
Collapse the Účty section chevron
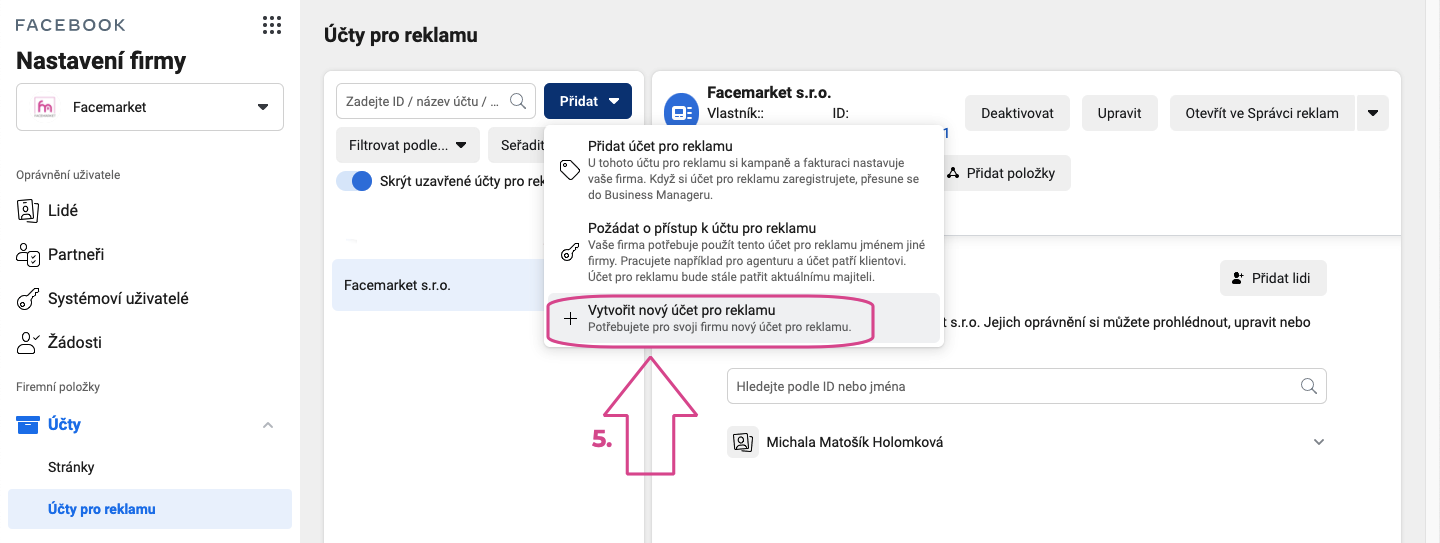pos(268,425)
